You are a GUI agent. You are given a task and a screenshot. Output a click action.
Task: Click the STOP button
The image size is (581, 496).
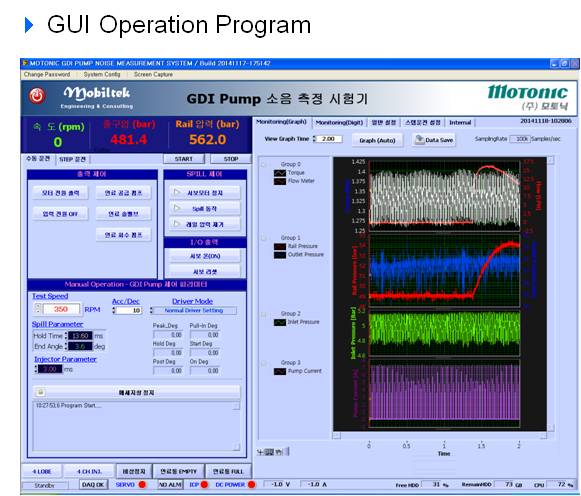click(x=230, y=159)
